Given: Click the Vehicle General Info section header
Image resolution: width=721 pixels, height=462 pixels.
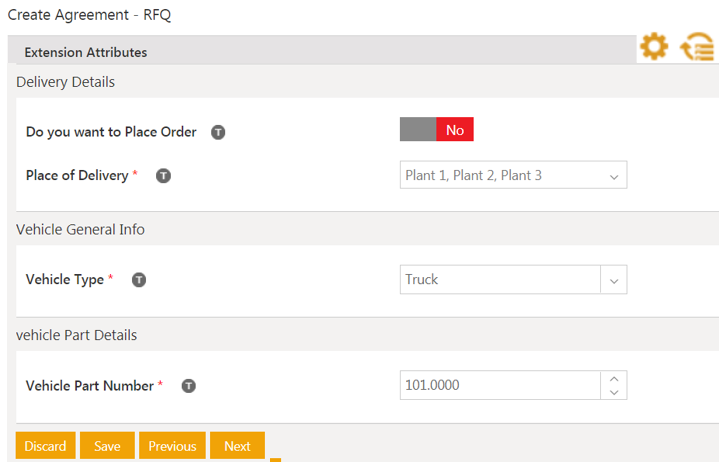Looking at the screenshot, I should (81, 229).
